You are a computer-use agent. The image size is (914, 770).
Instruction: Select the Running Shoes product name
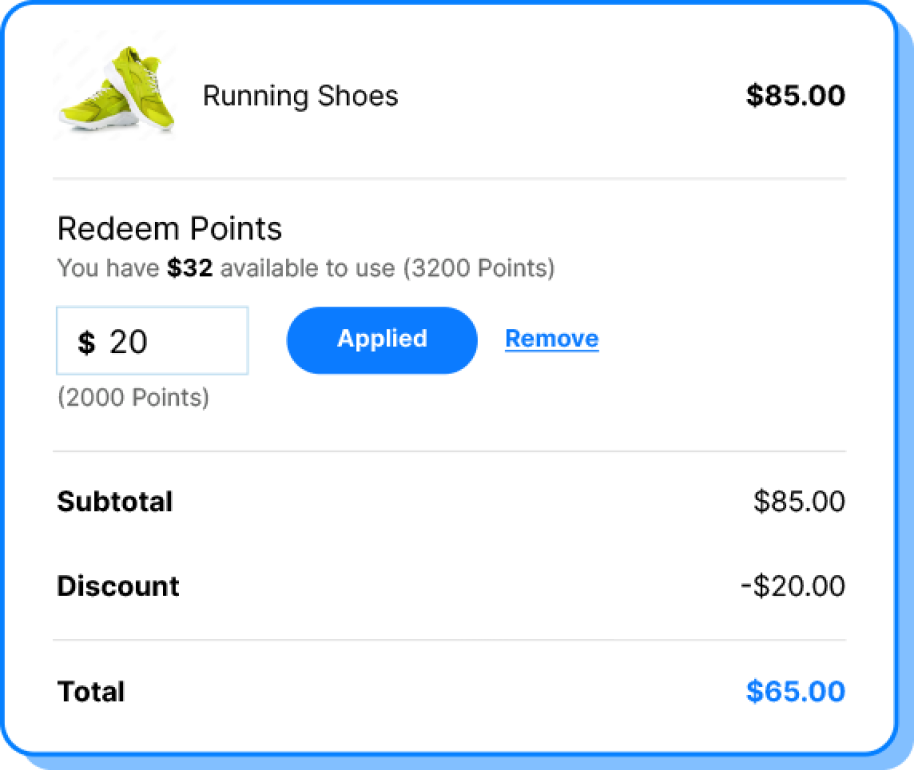[x=300, y=96]
